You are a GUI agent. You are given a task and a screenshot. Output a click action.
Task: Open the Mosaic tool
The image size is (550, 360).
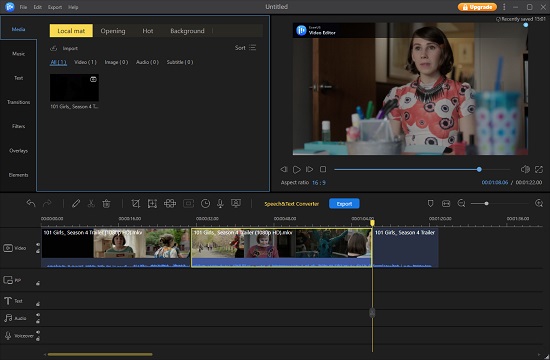[x=170, y=204]
